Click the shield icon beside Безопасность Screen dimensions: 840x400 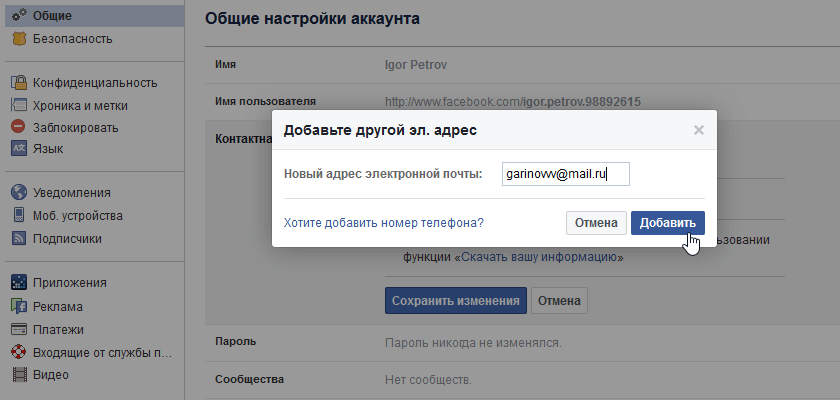coord(19,39)
